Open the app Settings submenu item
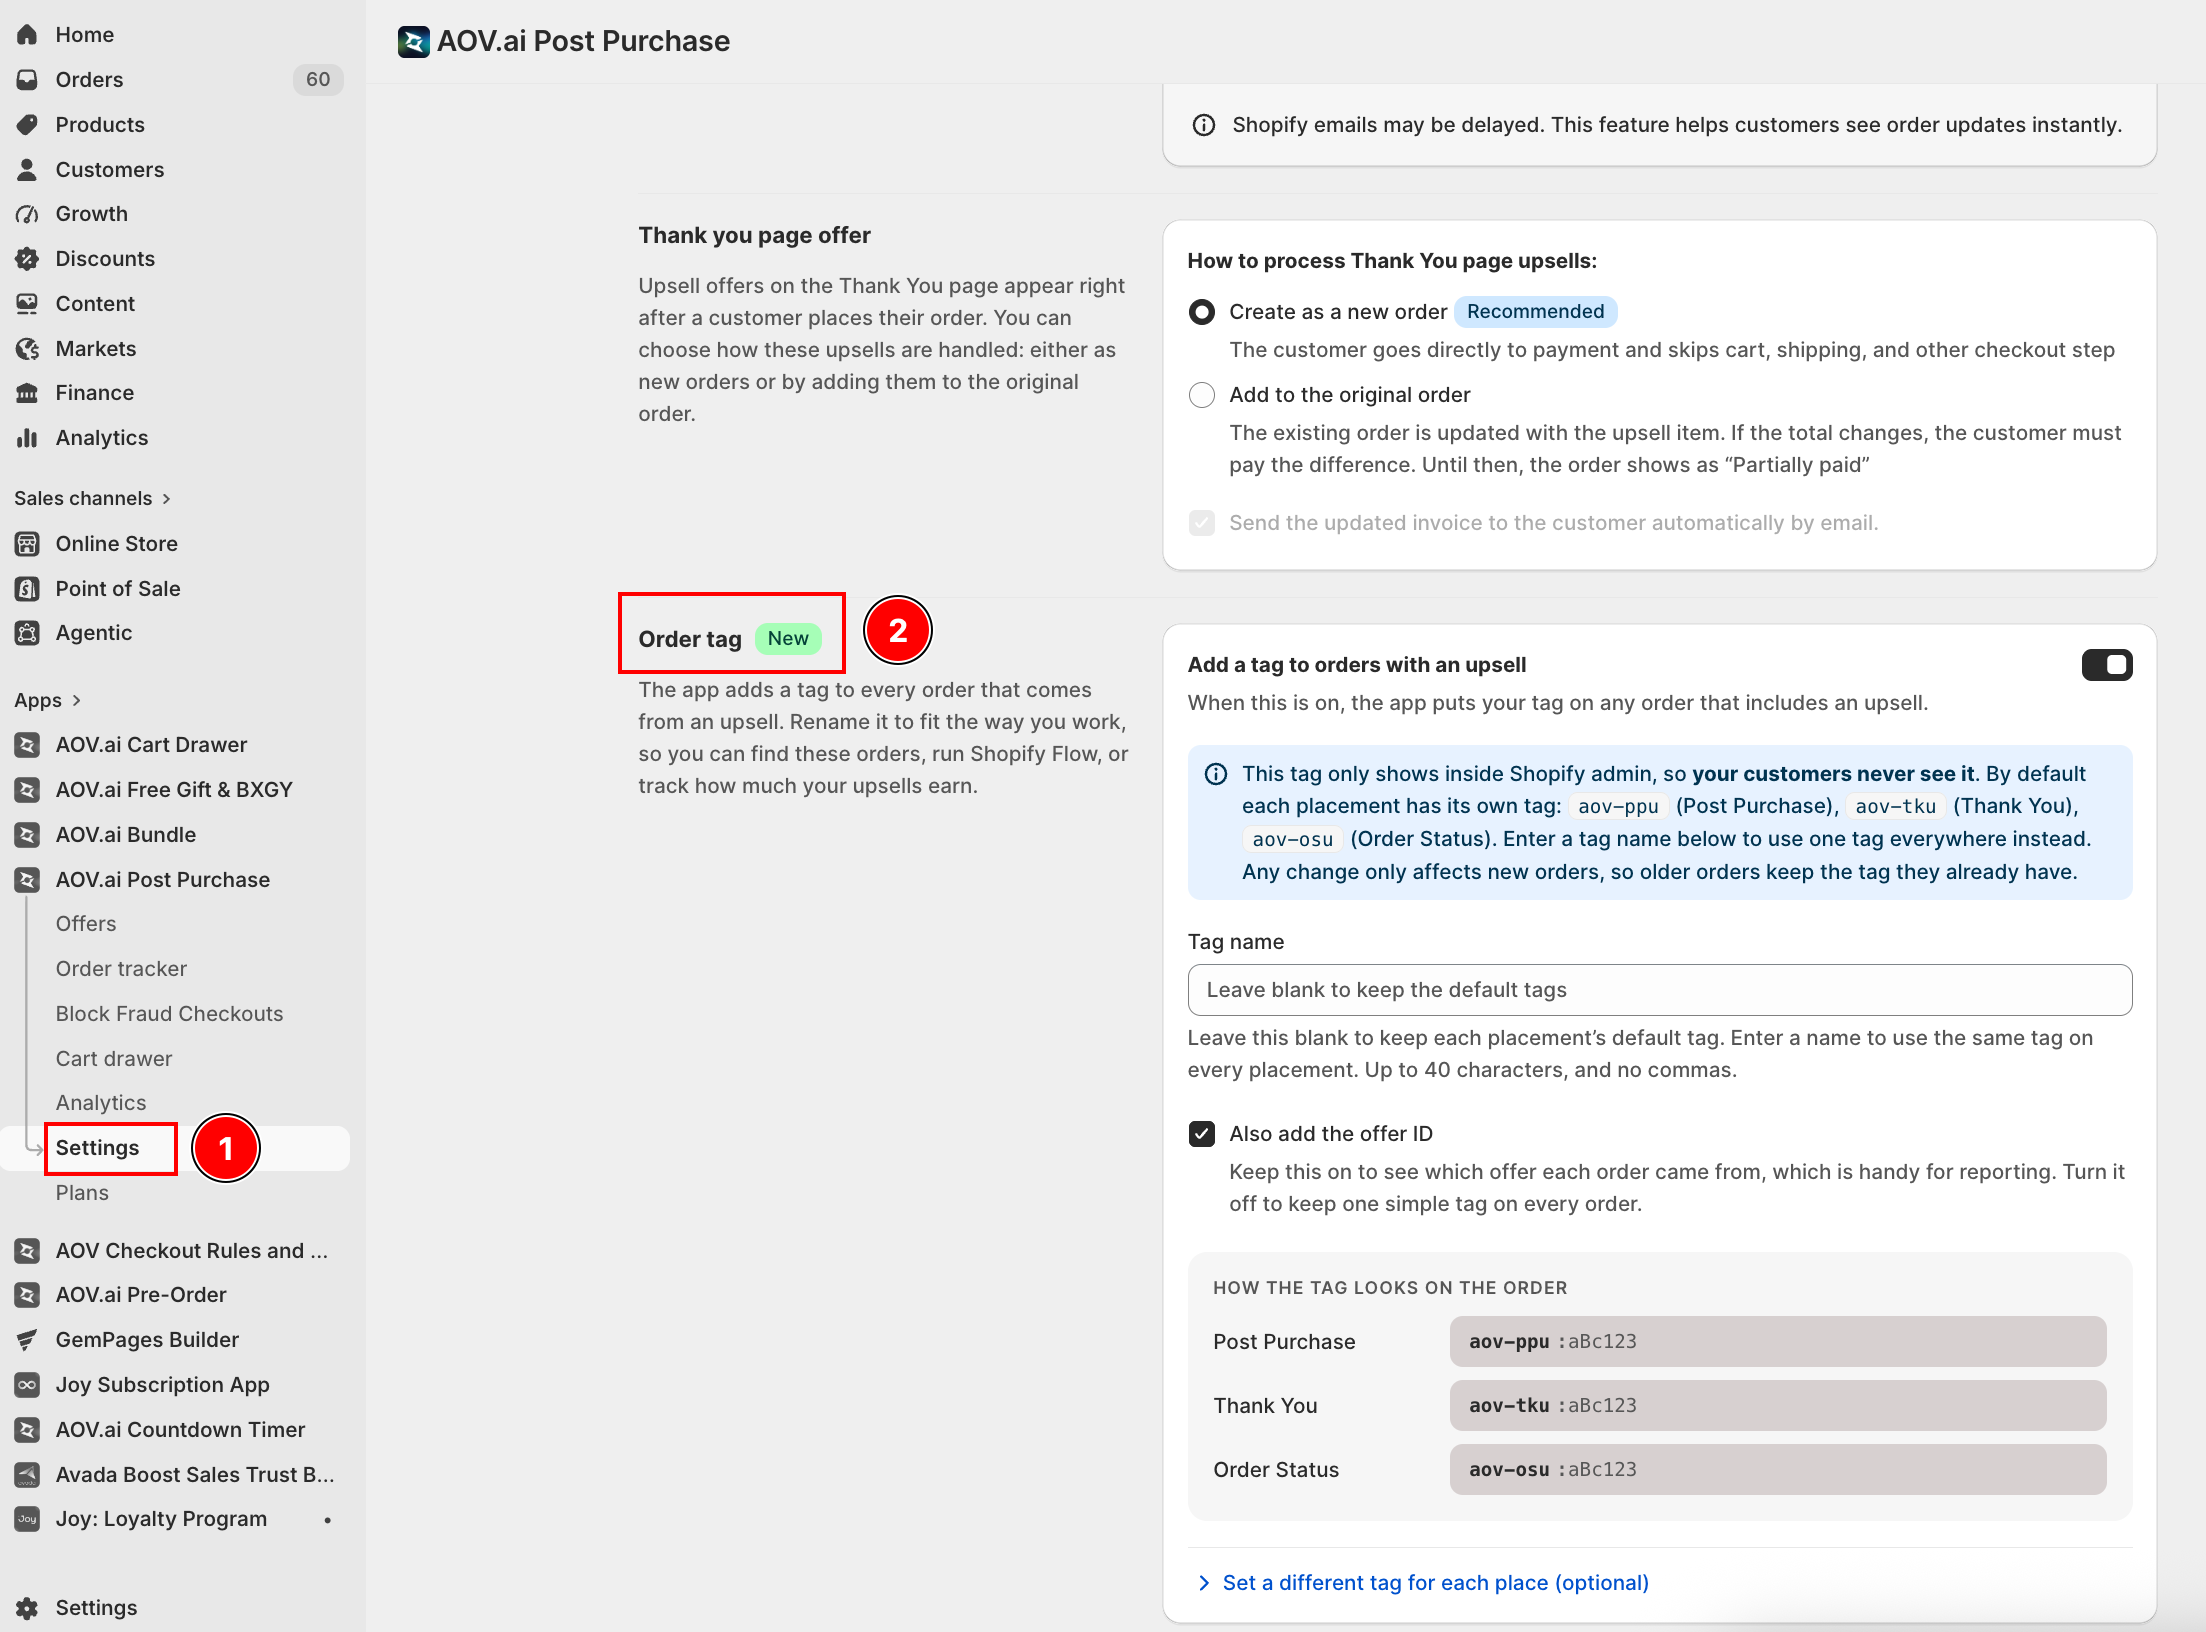2206x1632 pixels. point(97,1148)
